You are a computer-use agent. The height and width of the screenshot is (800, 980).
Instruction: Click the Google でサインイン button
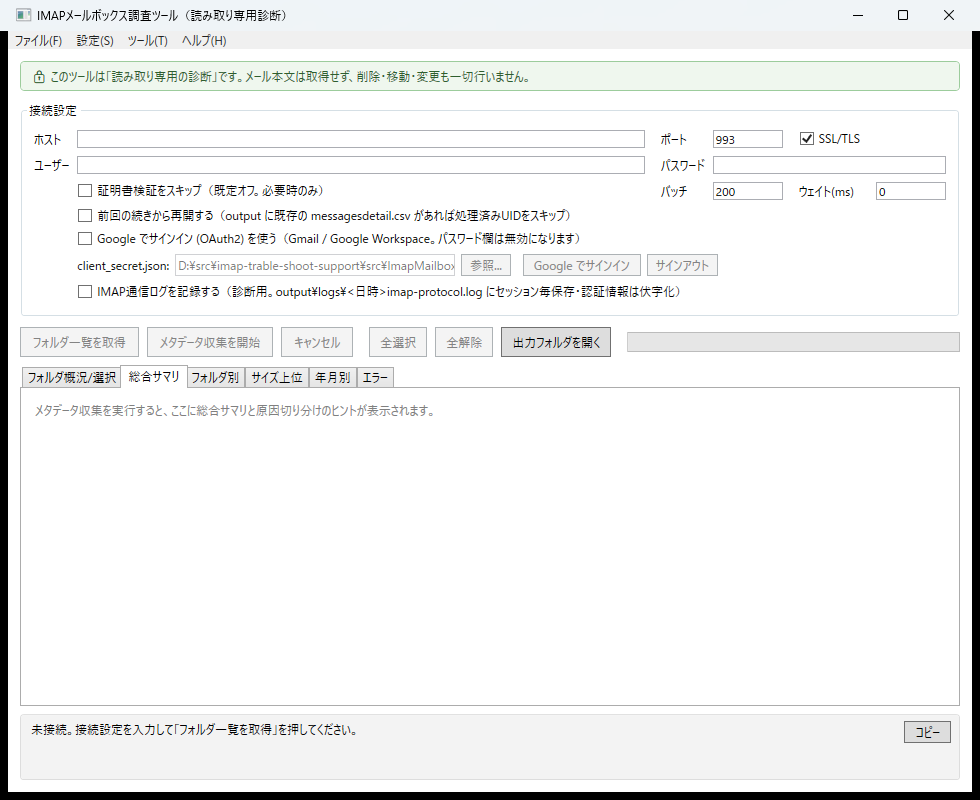[581, 266]
